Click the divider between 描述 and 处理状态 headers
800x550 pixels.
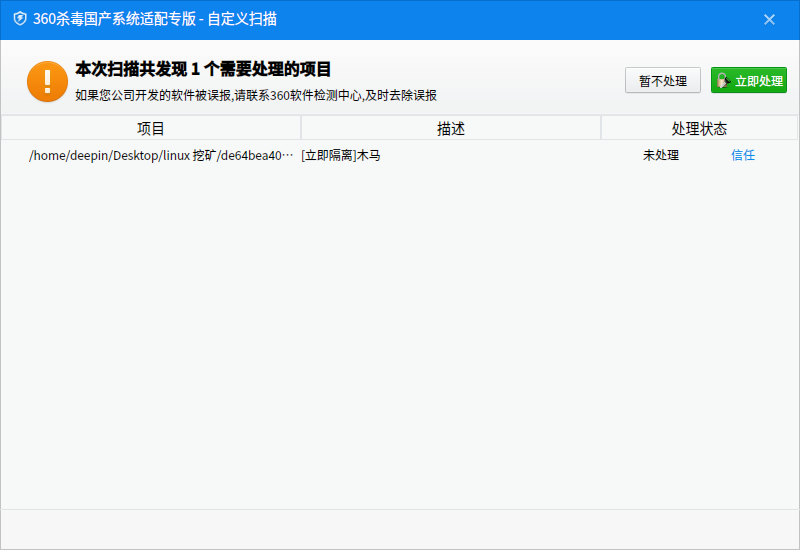coord(601,128)
